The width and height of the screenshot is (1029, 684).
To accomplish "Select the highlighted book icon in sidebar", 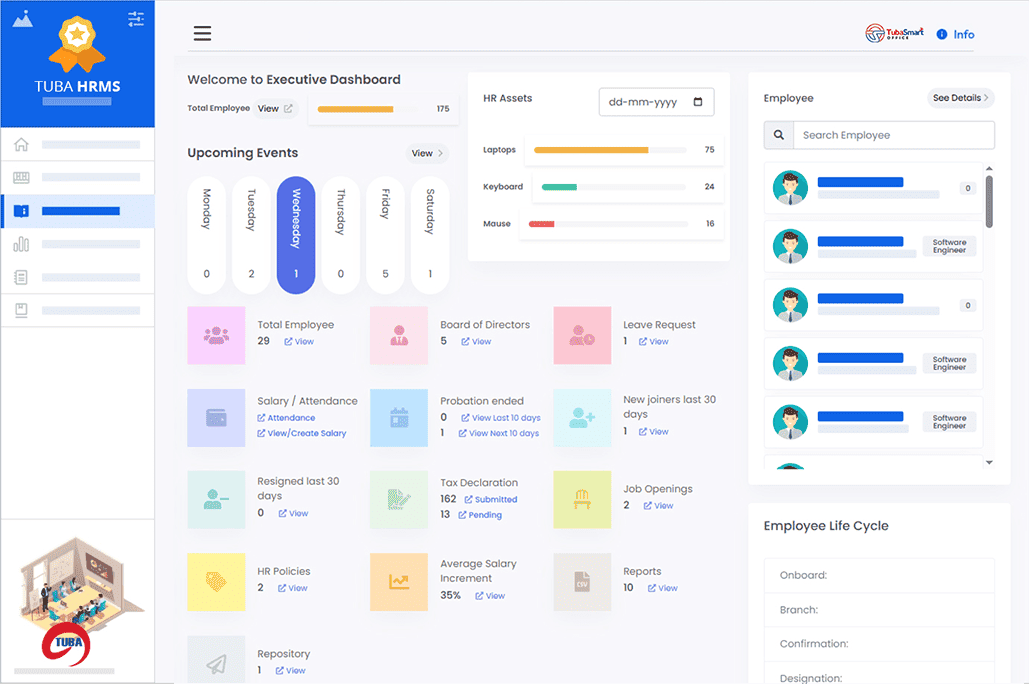I will [x=21, y=211].
